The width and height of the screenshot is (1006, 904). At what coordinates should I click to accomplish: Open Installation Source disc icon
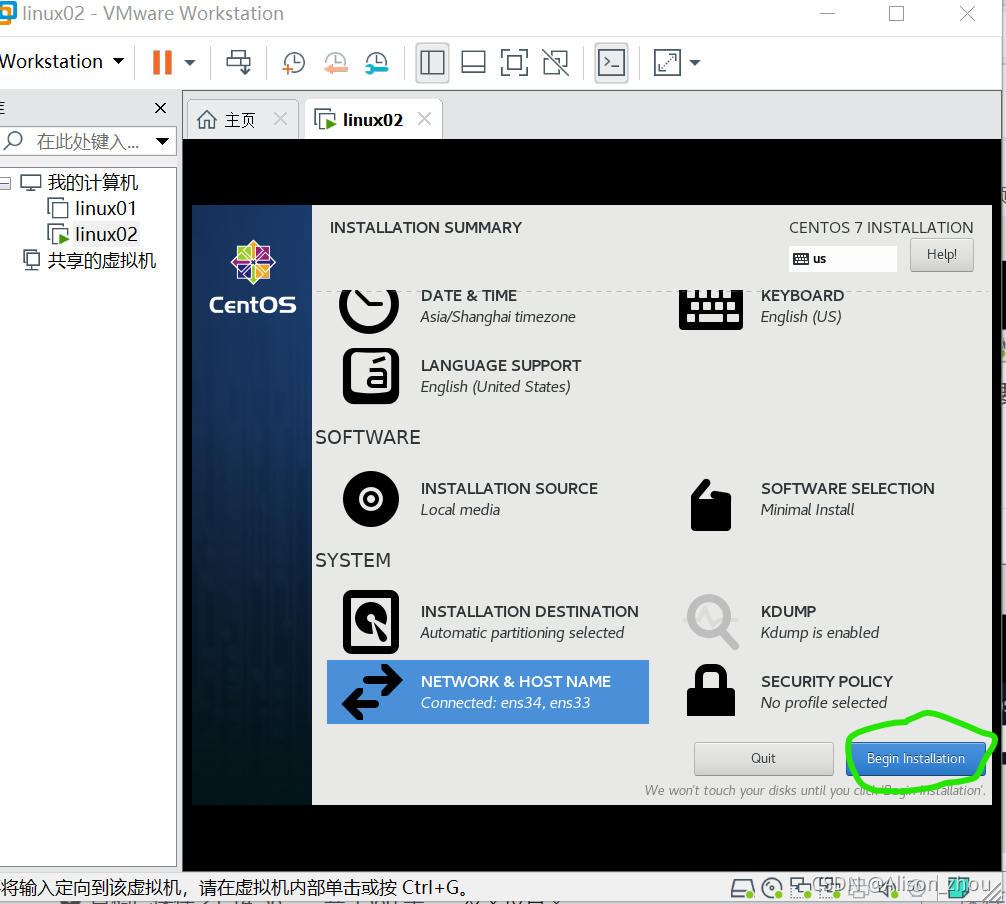371,499
